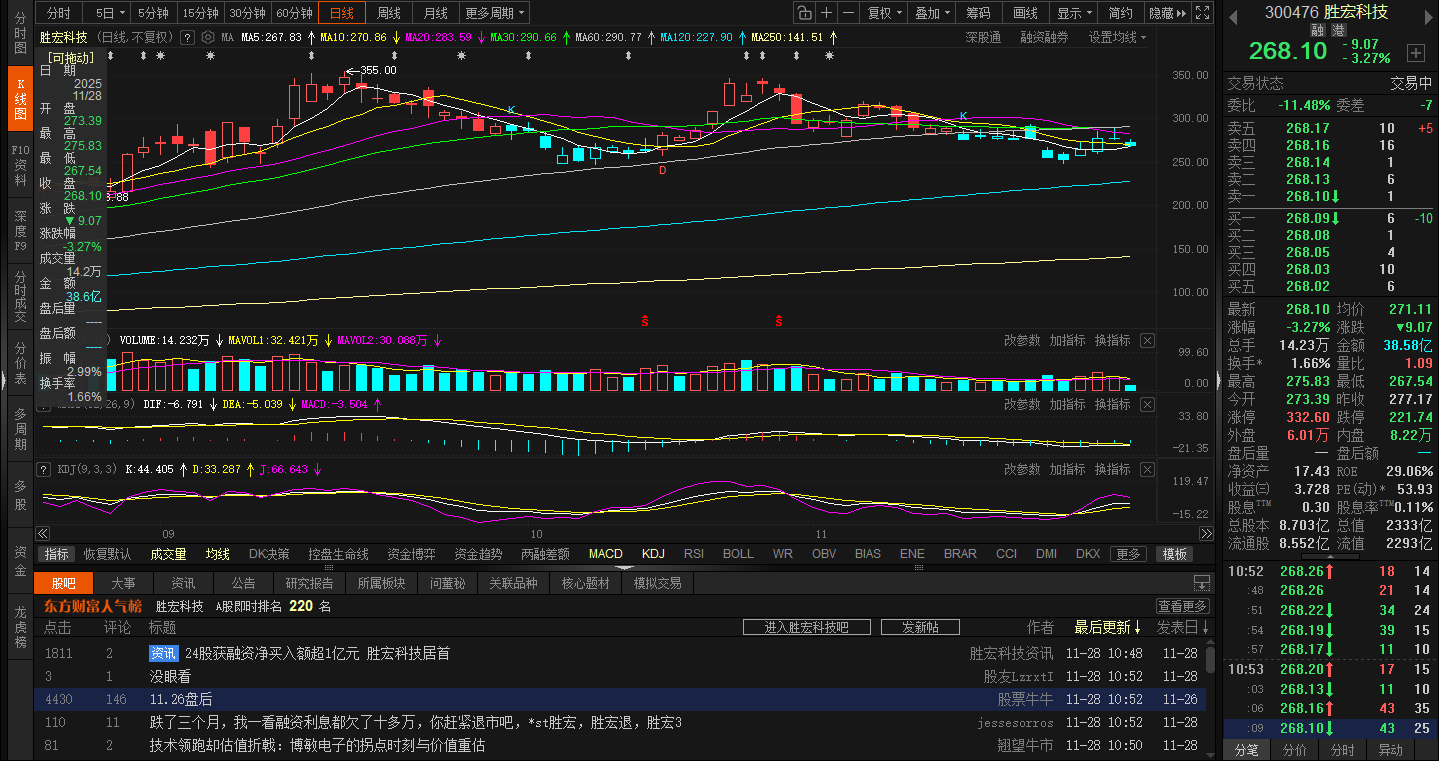Image resolution: width=1439 pixels, height=761 pixels.
Task: Open 显示 display dropdown
Action: [x=1074, y=13]
